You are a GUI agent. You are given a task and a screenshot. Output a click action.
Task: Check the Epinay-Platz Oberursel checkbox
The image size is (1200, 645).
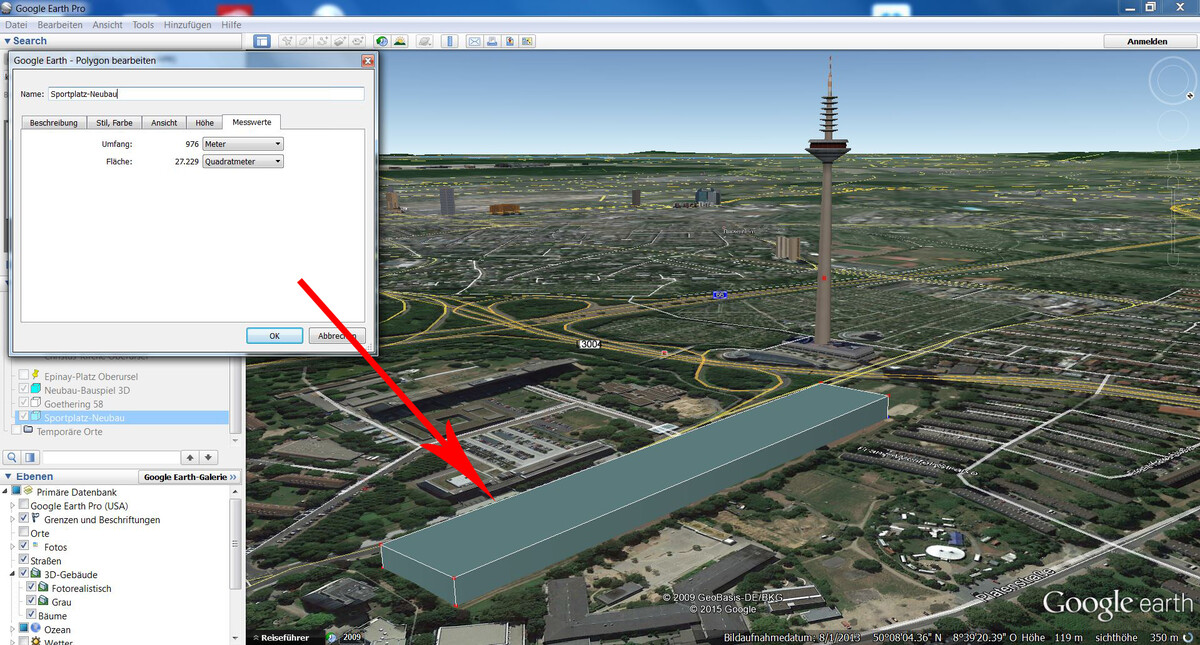pos(24,375)
